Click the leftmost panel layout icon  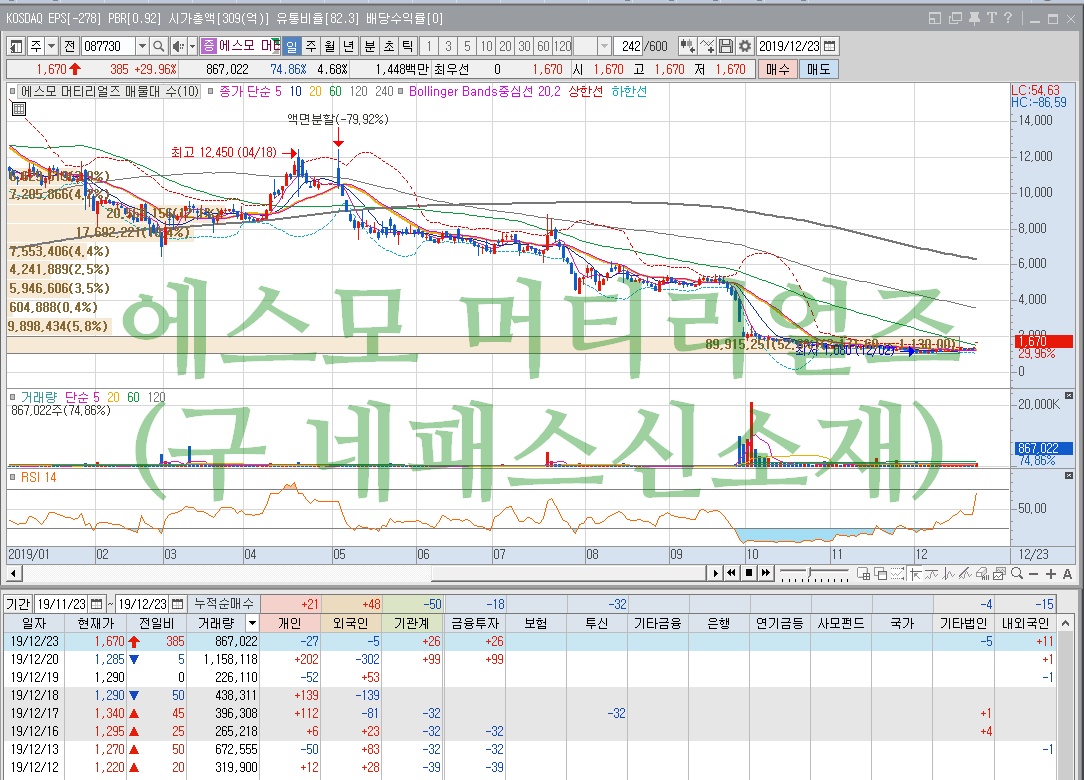[16, 46]
